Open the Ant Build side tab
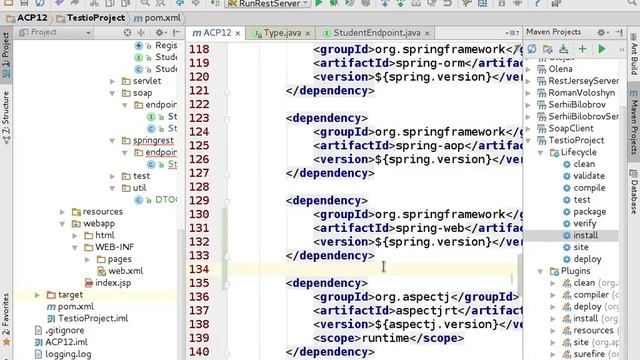This screenshot has height=360, width=640. tap(634, 53)
